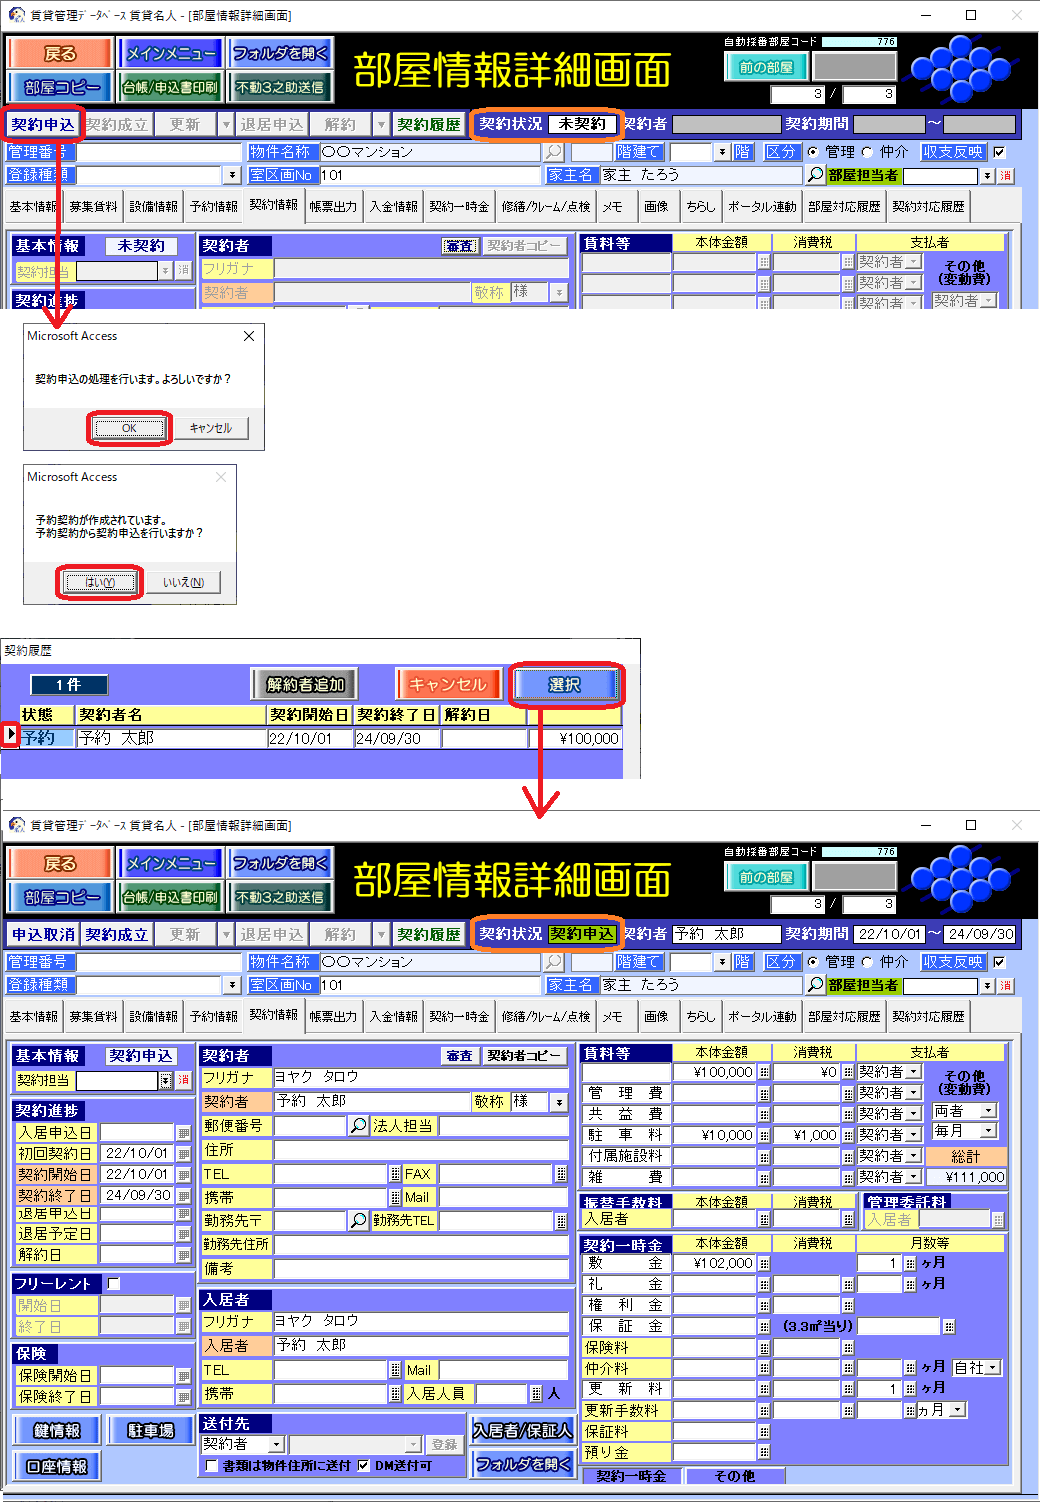Click magnifier icon next to 勤務先〒 field

pyautogui.click(x=358, y=1221)
